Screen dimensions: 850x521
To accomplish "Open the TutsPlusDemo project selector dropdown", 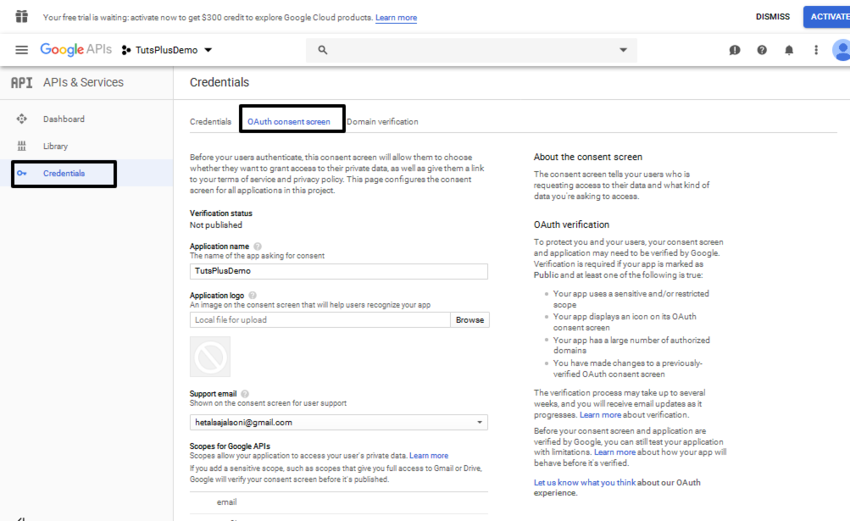I will point(167,50).
